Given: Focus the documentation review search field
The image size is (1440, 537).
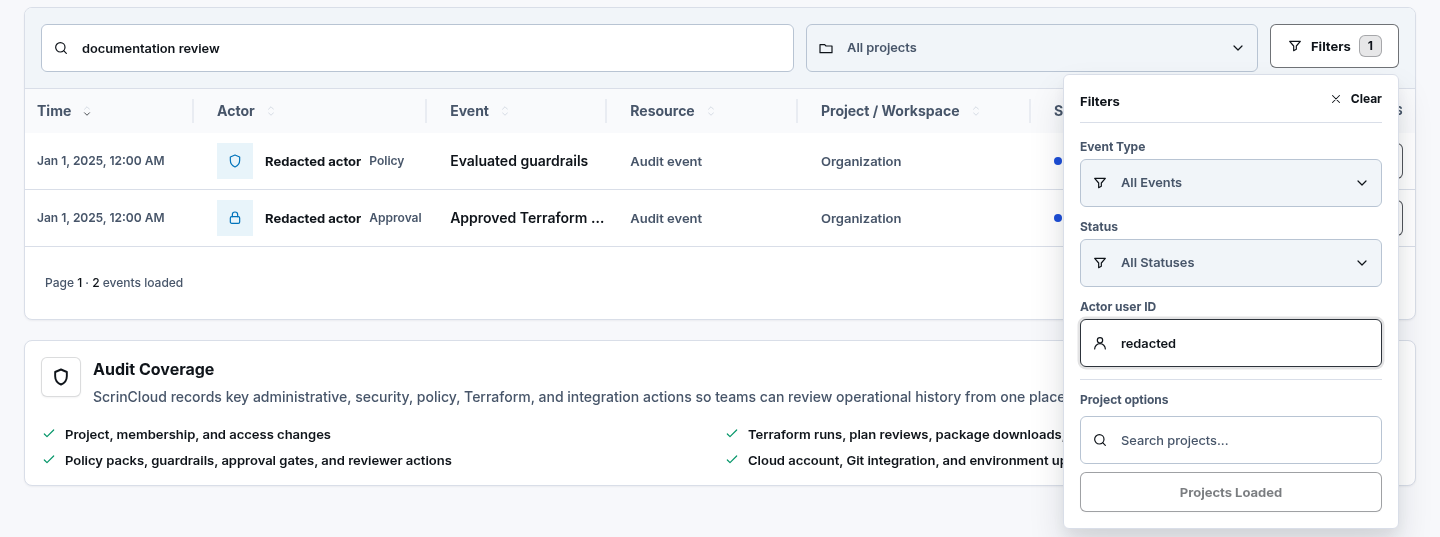Looking at the screenshot, I should (x=417, y=48).
